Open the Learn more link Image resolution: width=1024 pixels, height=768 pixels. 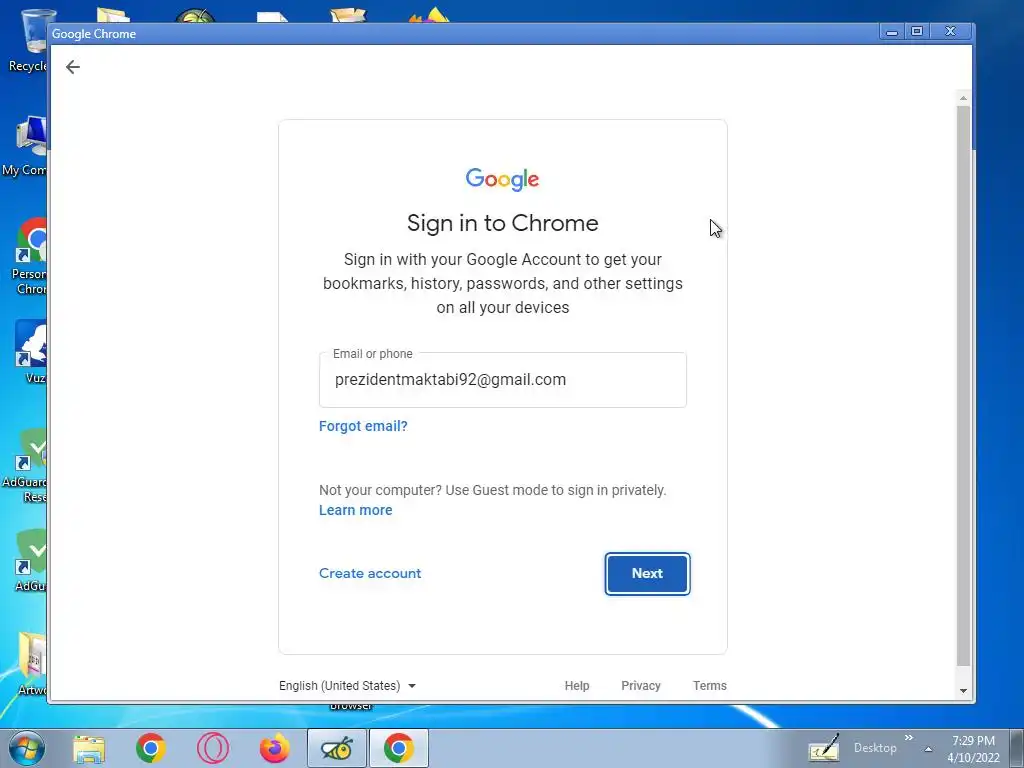(355, 510)
